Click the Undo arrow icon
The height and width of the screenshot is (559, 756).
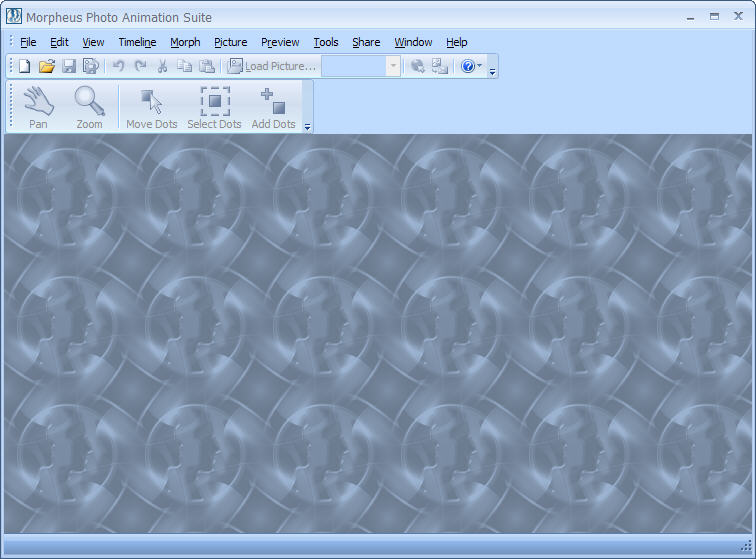click(x=118, y=66)
